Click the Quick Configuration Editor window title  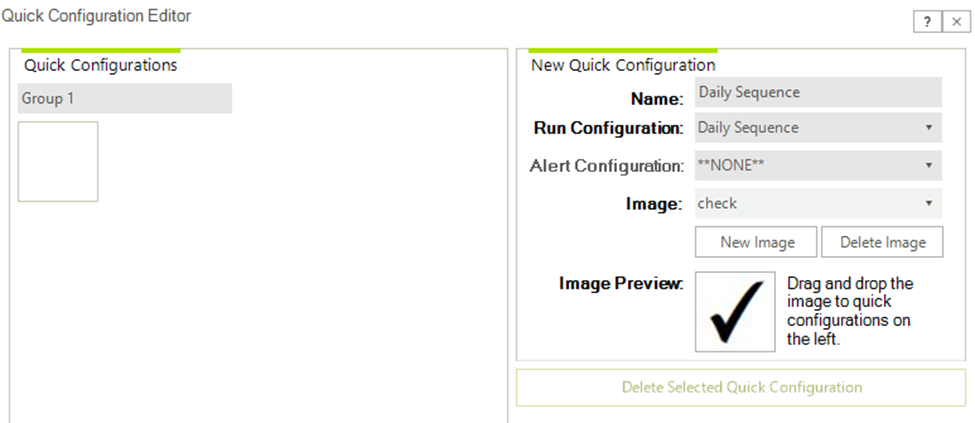[x=96, y=15]
